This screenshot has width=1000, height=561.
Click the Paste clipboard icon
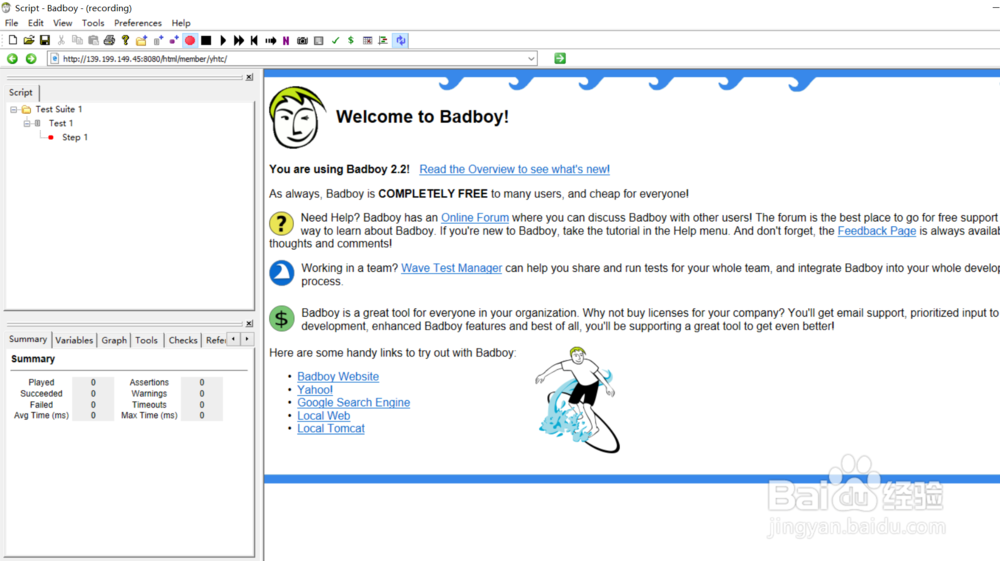pyautogui.click(x=93, y=40)
